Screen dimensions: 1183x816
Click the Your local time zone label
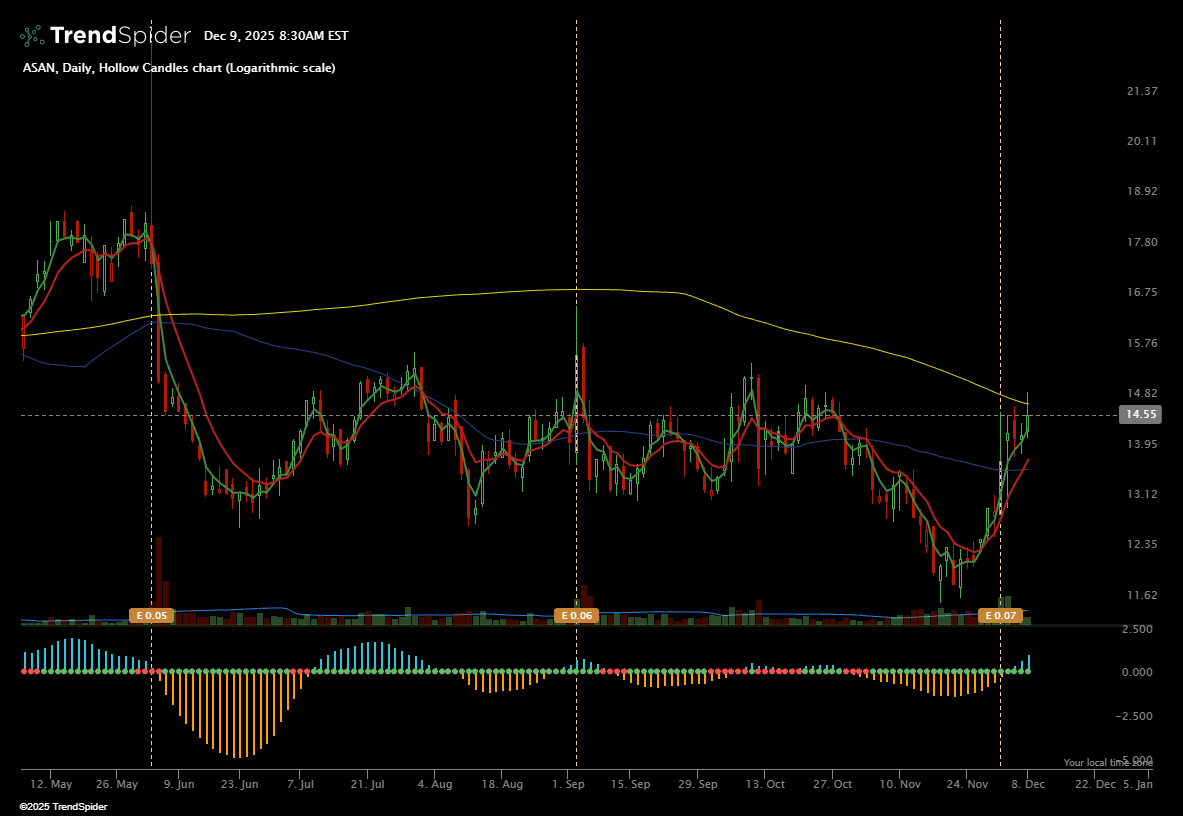(x=1107, y=762)
